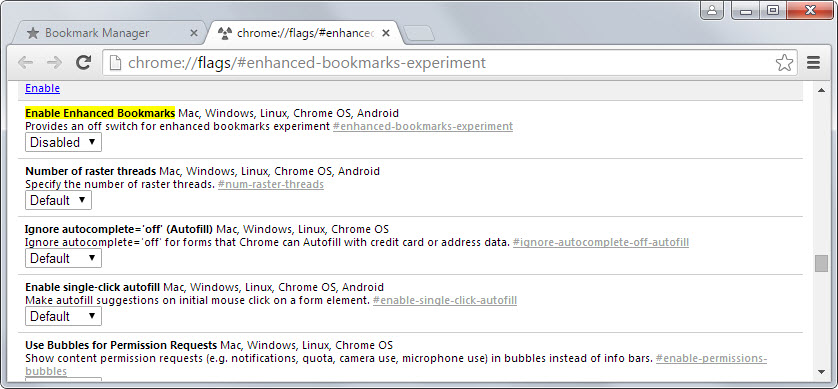Open the Enhanced Bookmarks Disabled dropdown
The width and height of the screenshot is (838, 389).
point(63,143)
